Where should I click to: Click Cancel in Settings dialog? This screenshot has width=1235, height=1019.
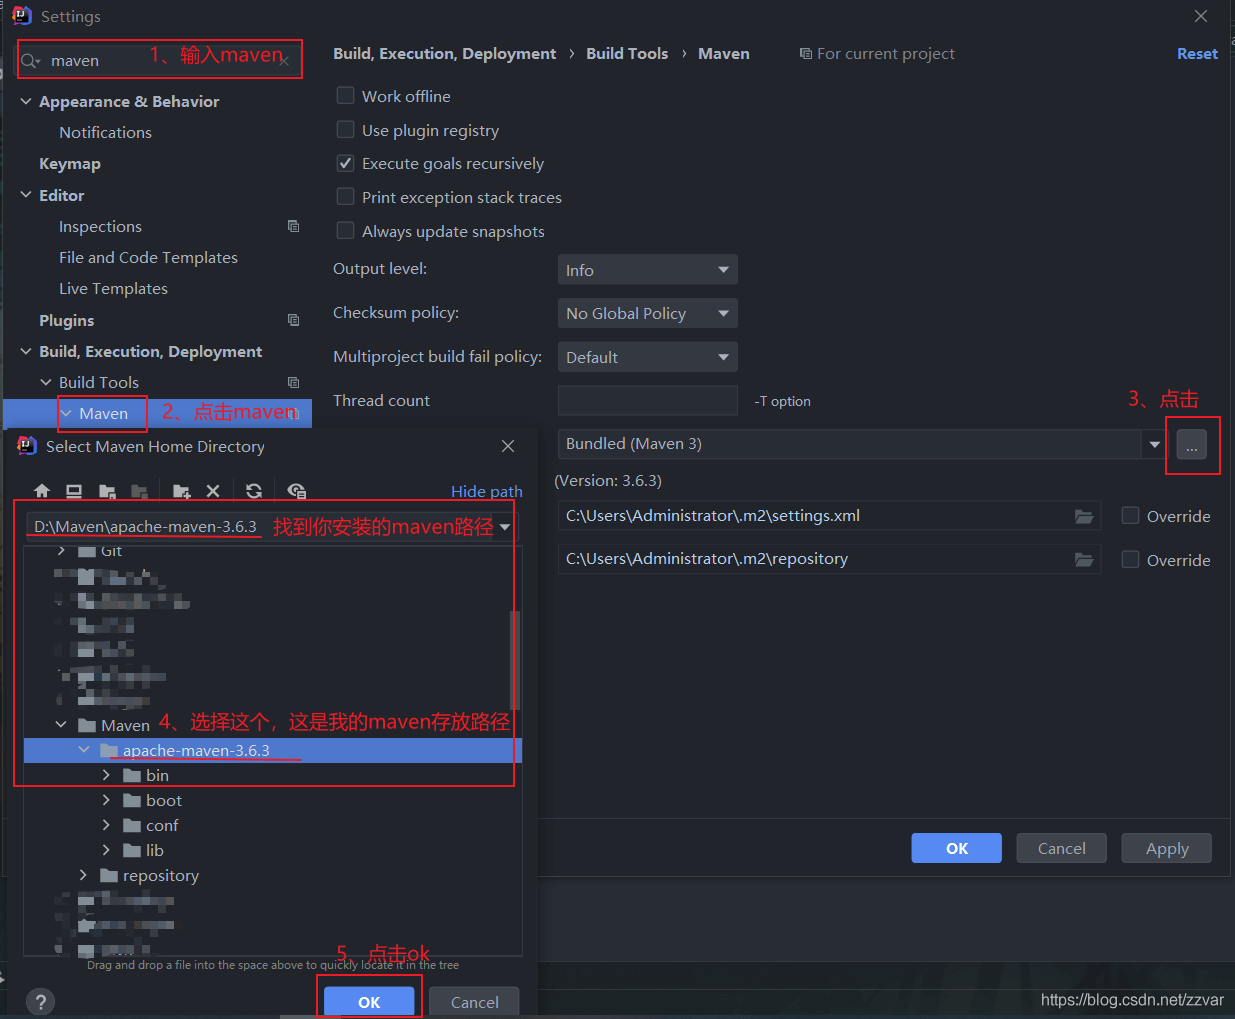1061,848
